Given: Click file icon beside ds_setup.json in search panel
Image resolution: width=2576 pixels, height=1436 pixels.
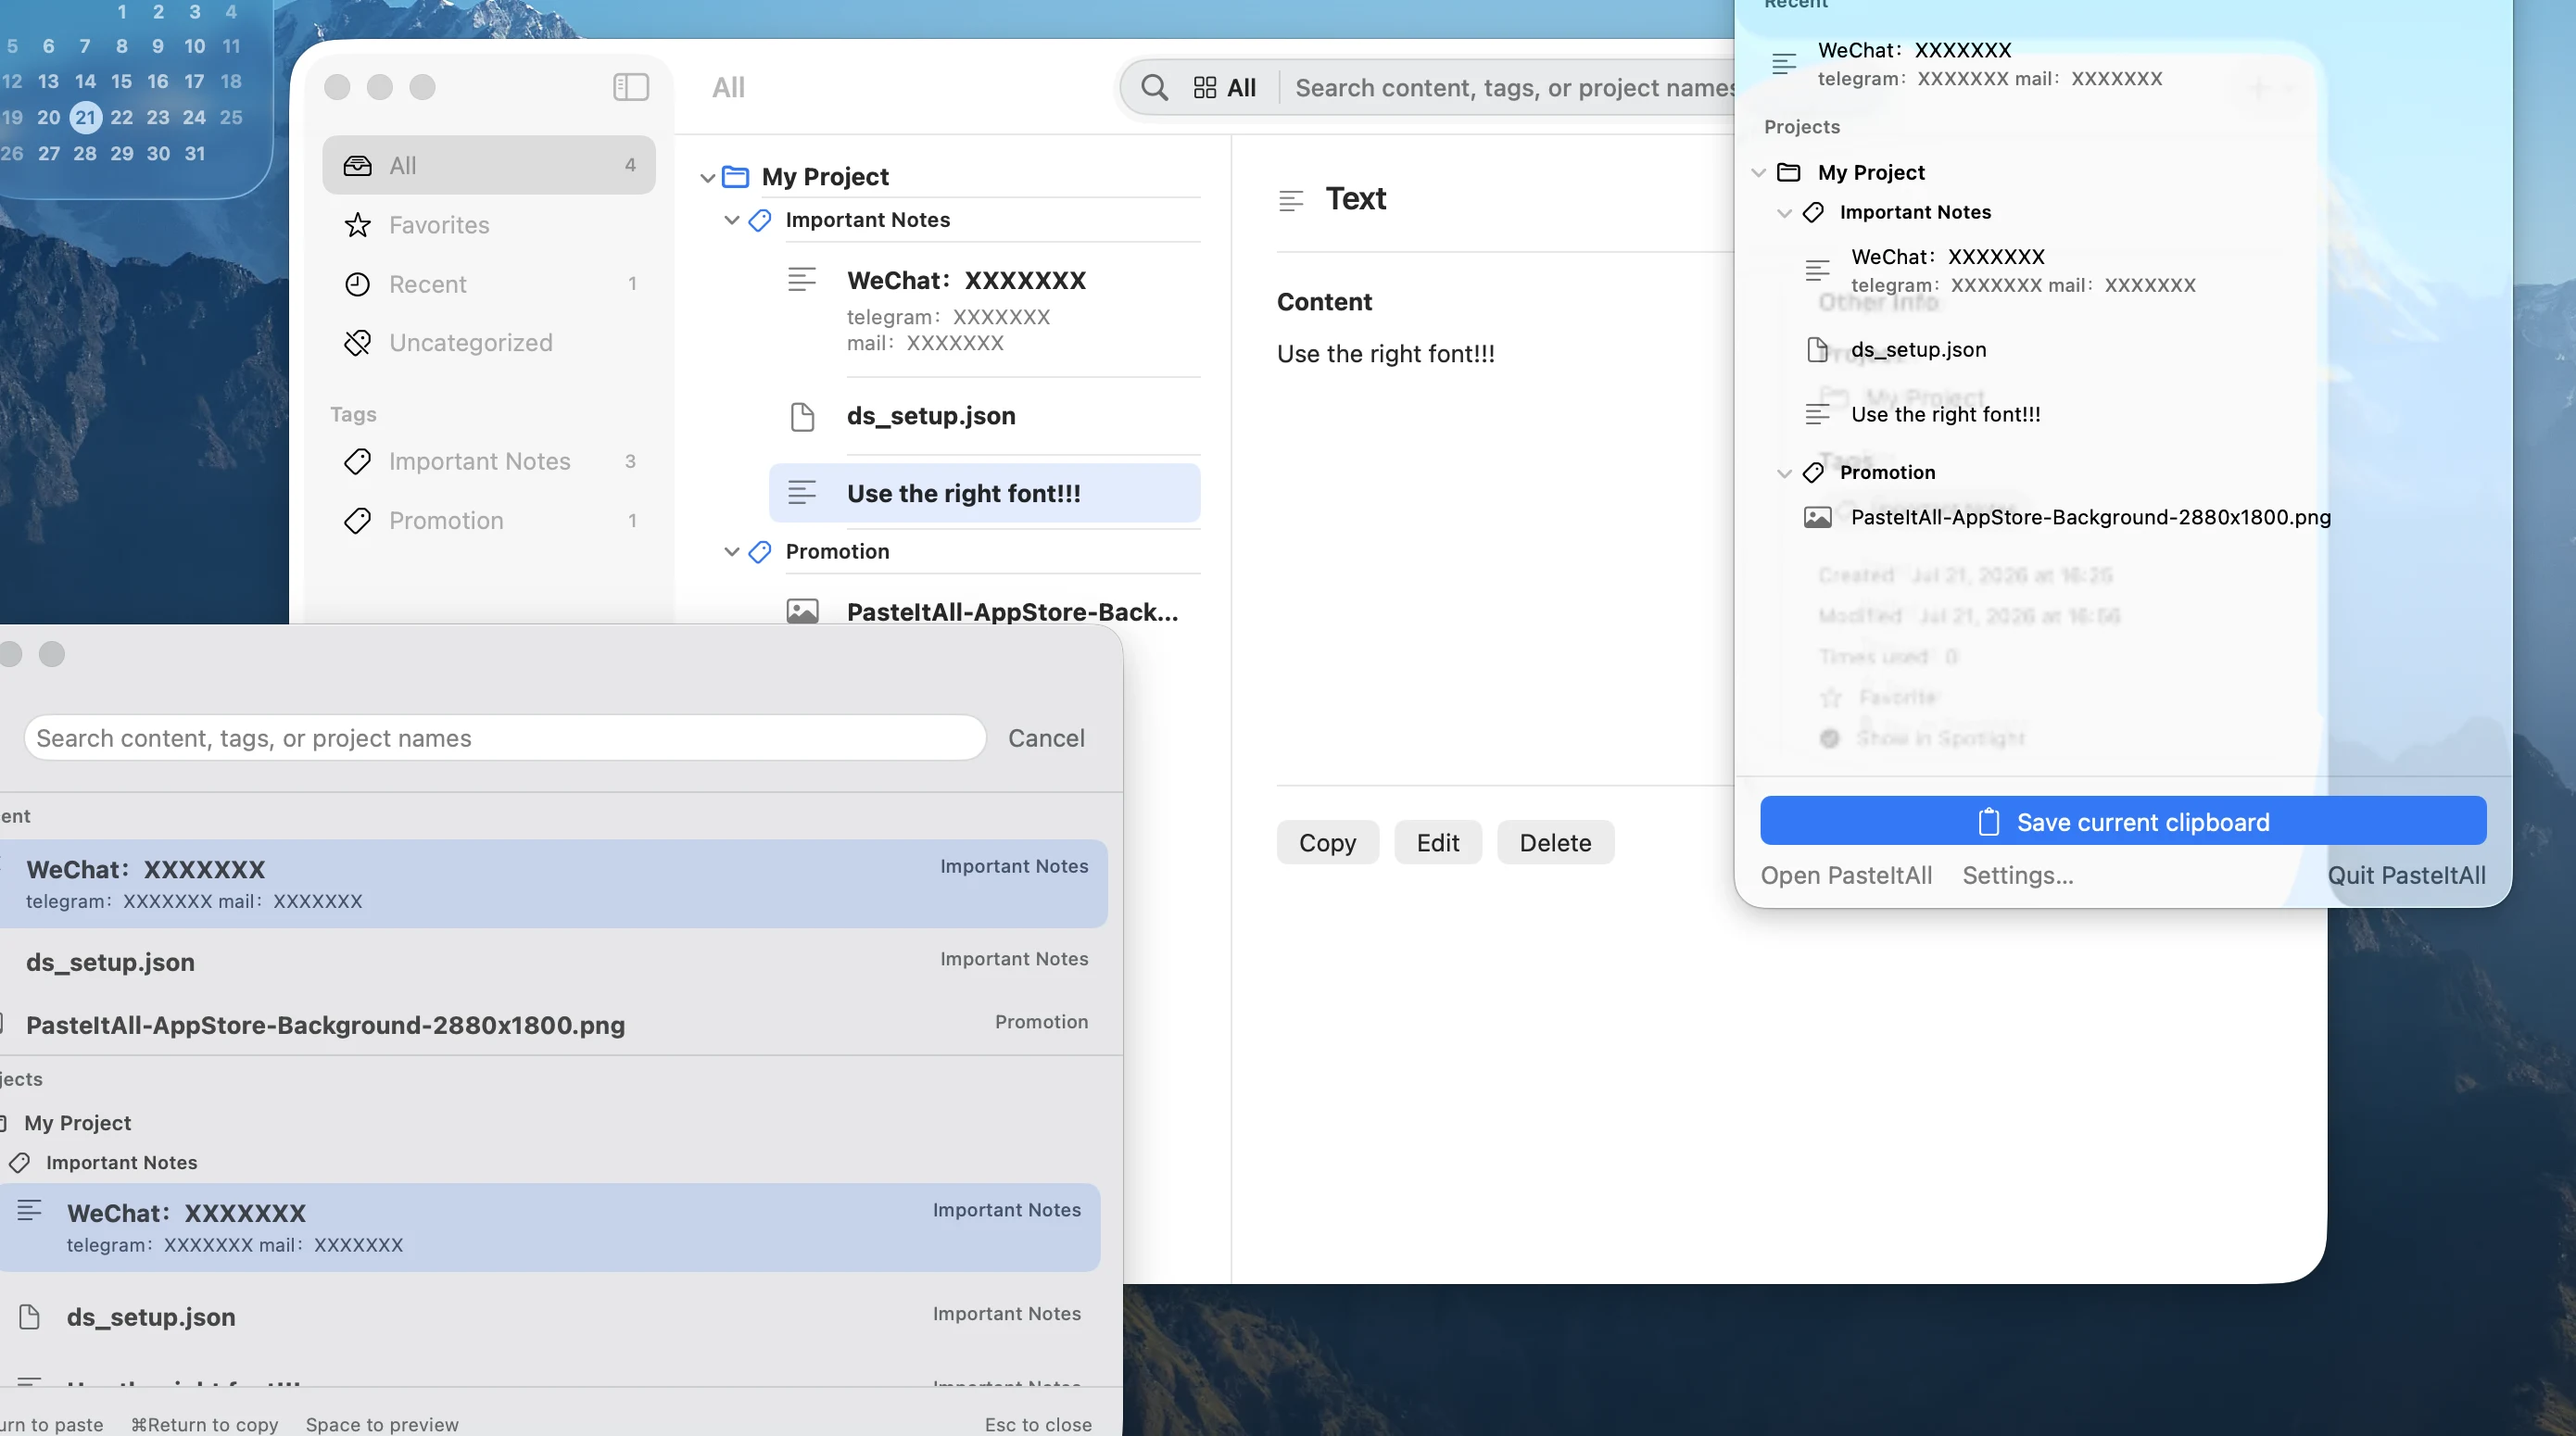Looking at the screenshot, I should tap(29, 1317).
